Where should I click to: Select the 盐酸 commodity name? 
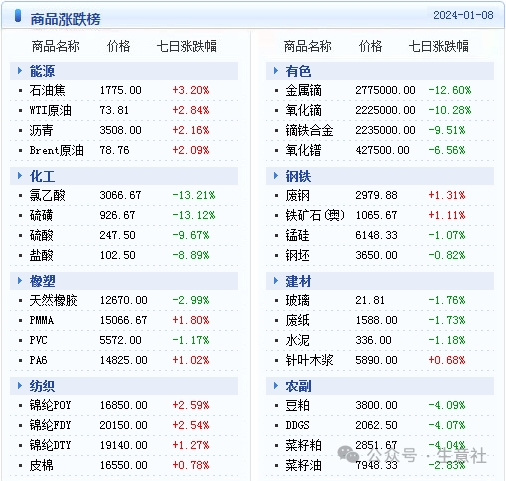pyautogui.click(x=41, y=255)
